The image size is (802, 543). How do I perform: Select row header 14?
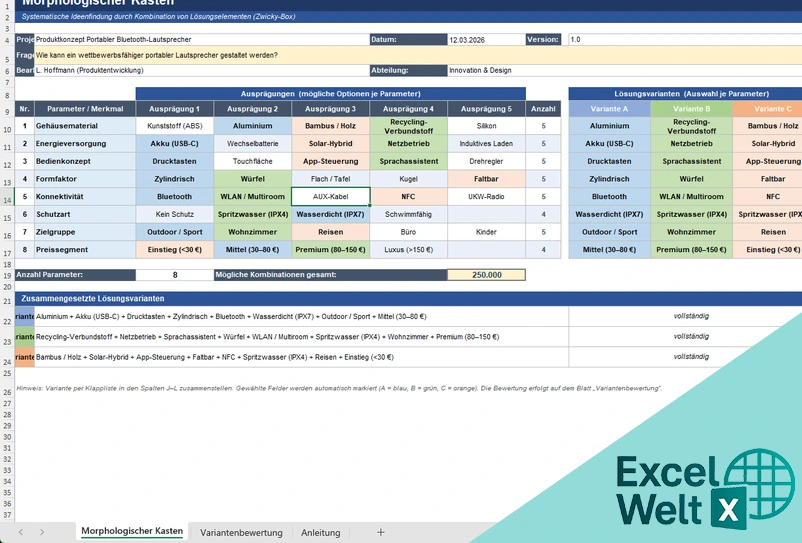(7, 199)
